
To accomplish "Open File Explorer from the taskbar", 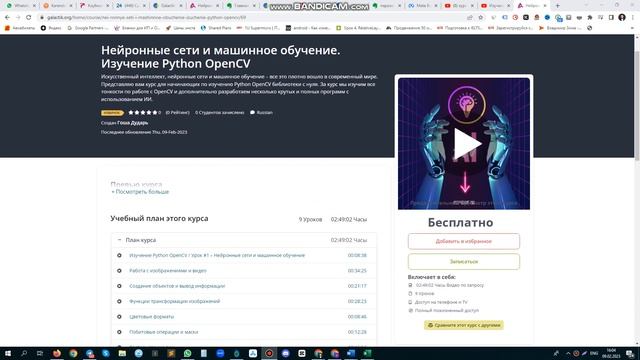I will point(122,353).
